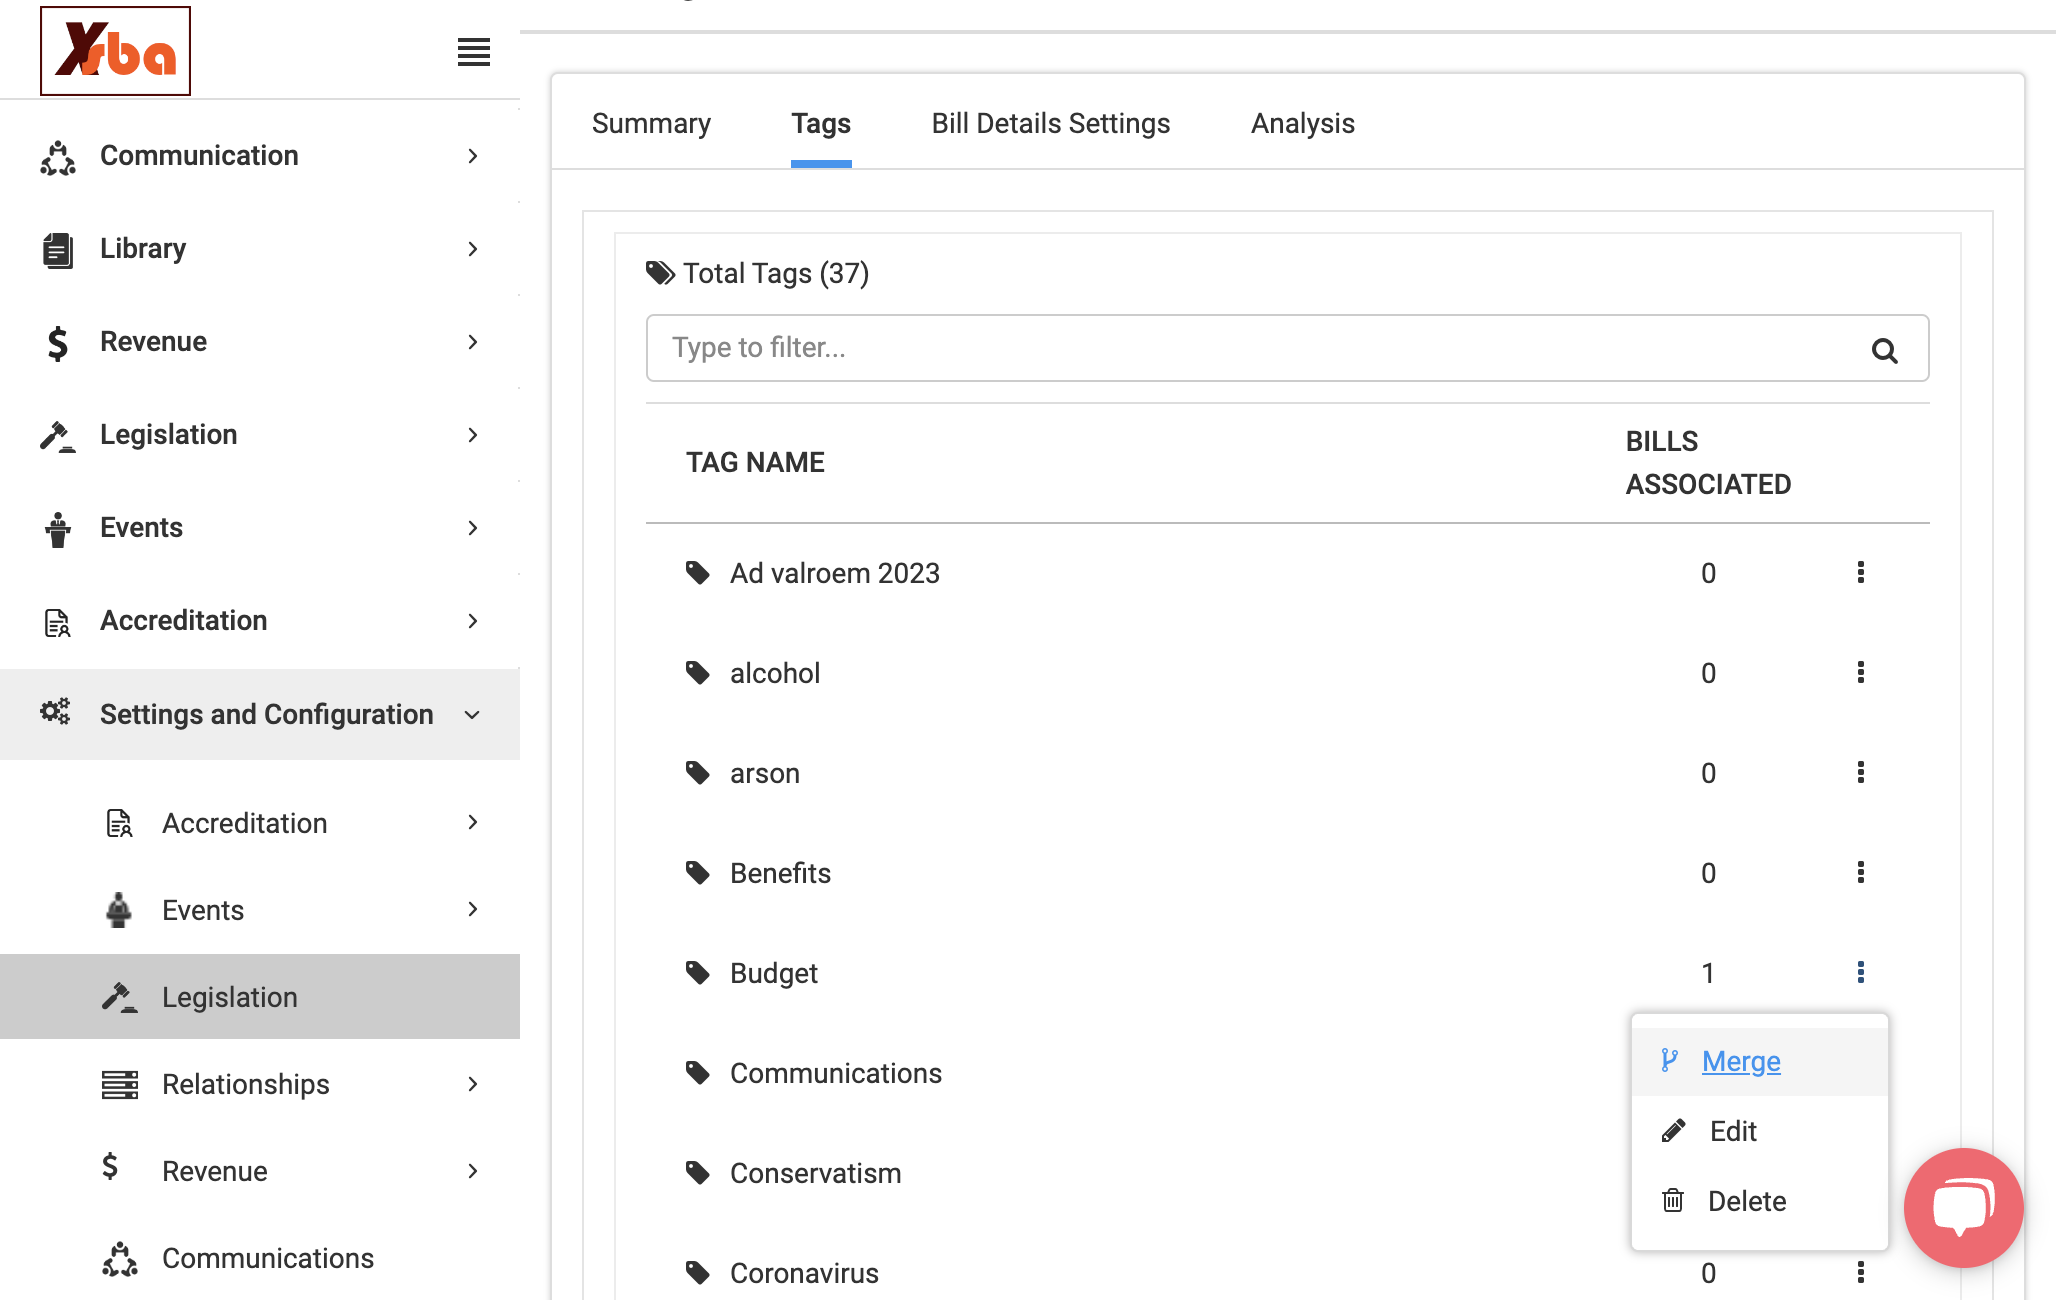Click the submenu Events podium icon

click(x=119, y=910)
